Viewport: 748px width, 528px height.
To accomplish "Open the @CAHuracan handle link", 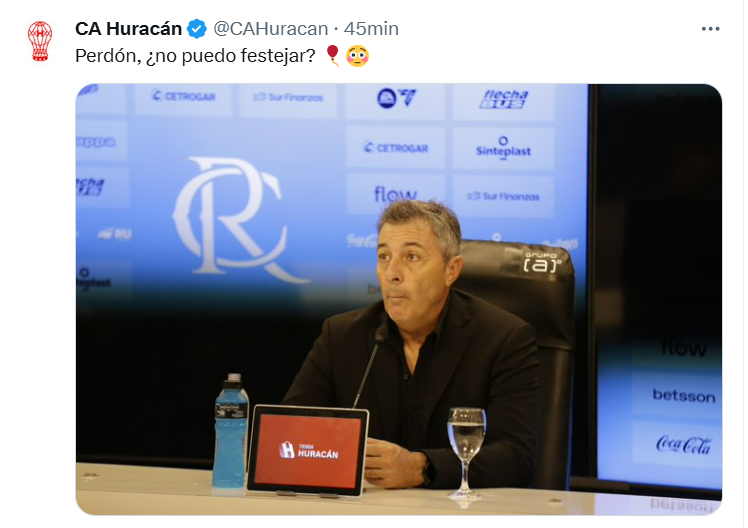I will [270, 29].
